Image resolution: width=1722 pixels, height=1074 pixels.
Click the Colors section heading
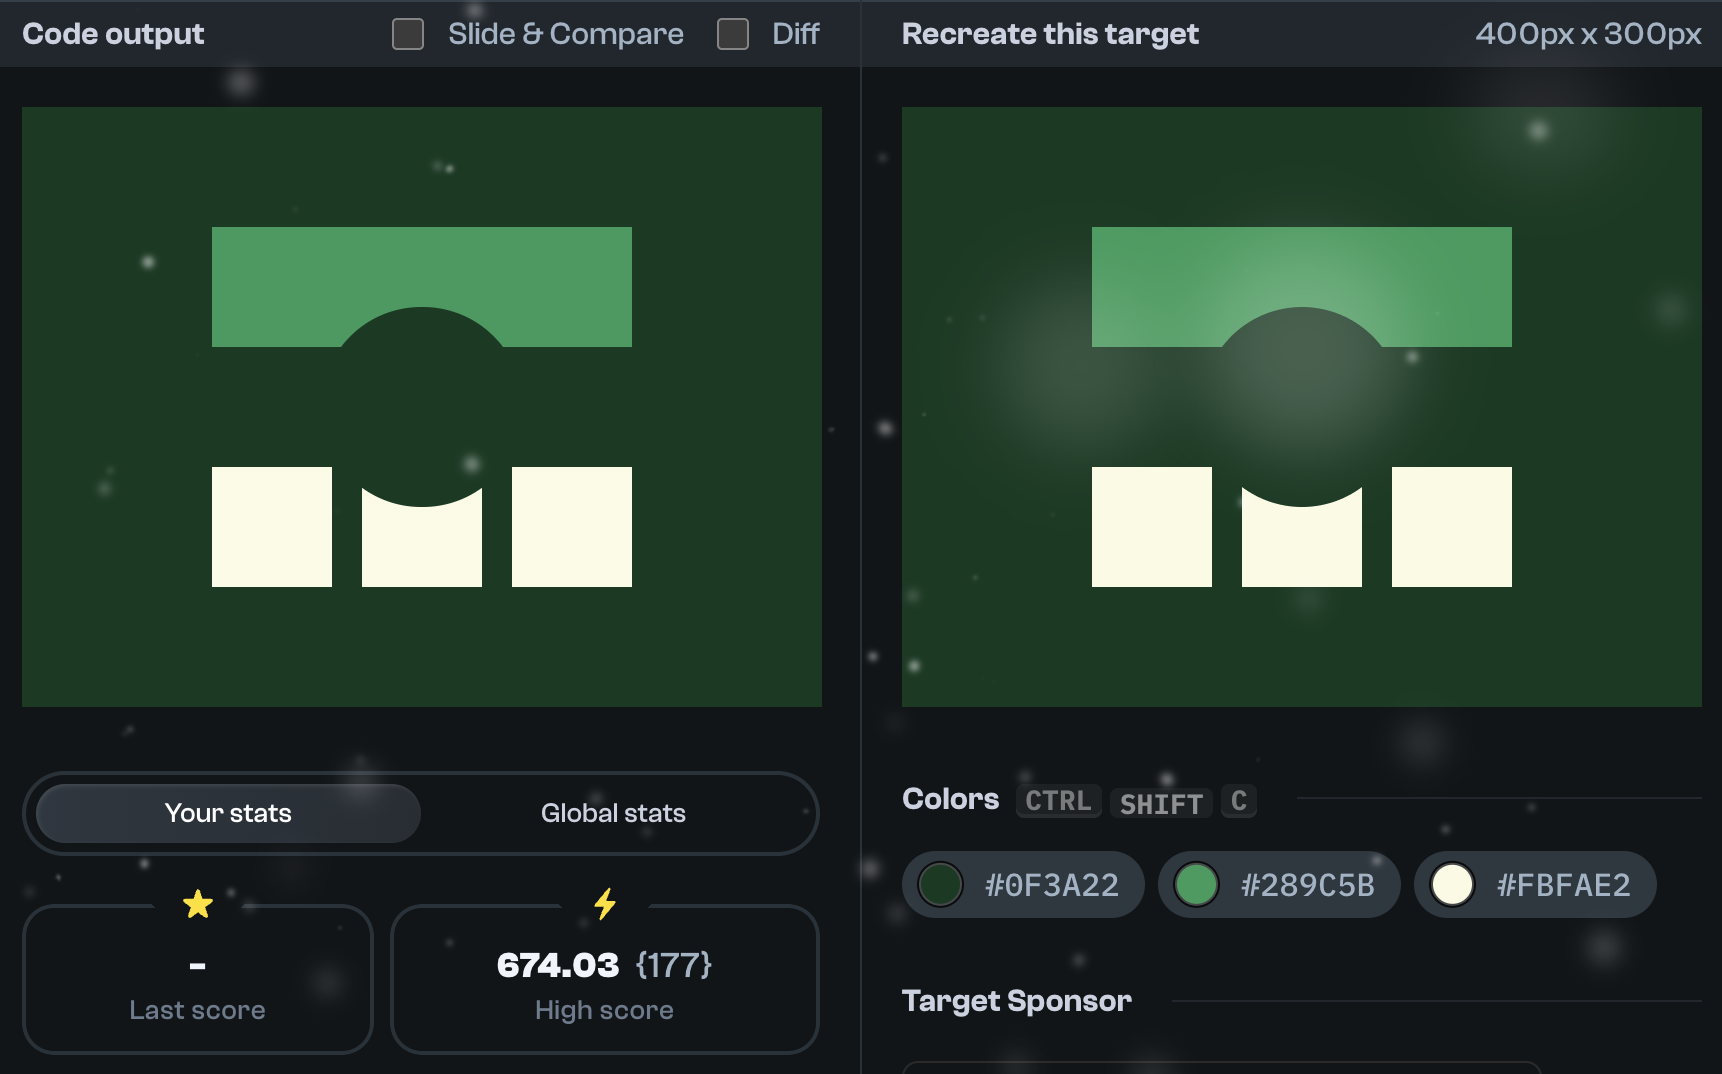tap(950, 798)
